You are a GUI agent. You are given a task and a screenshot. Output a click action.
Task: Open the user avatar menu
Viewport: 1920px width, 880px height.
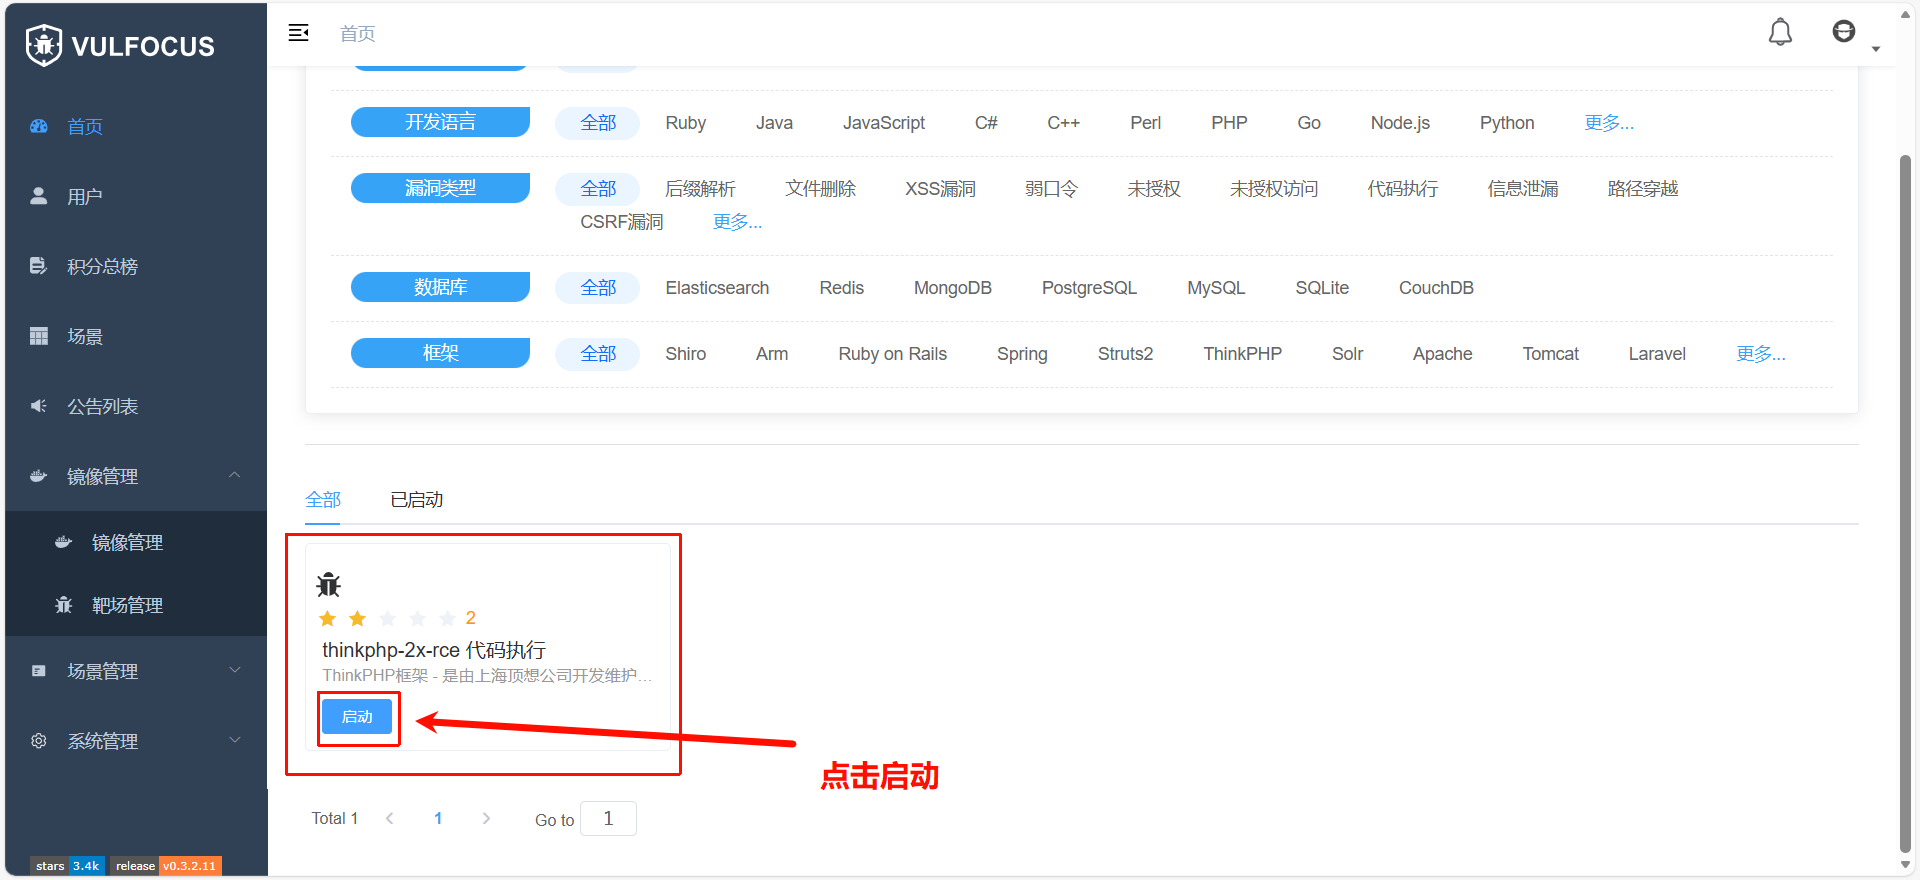click(x=1844, y=33)
